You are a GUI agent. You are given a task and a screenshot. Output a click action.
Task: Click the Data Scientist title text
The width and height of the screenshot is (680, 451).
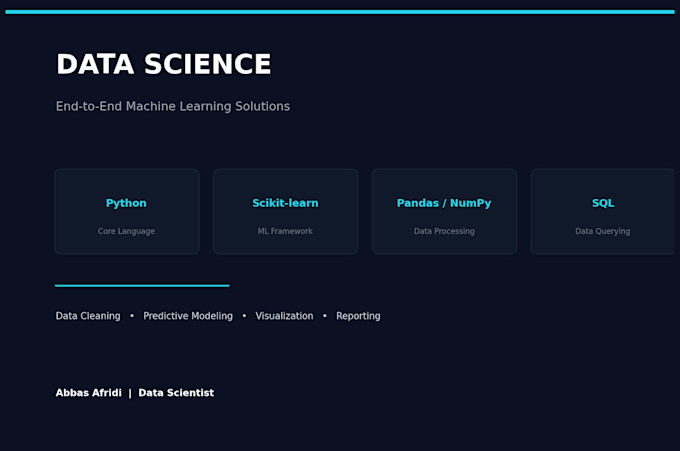[176, 393]
